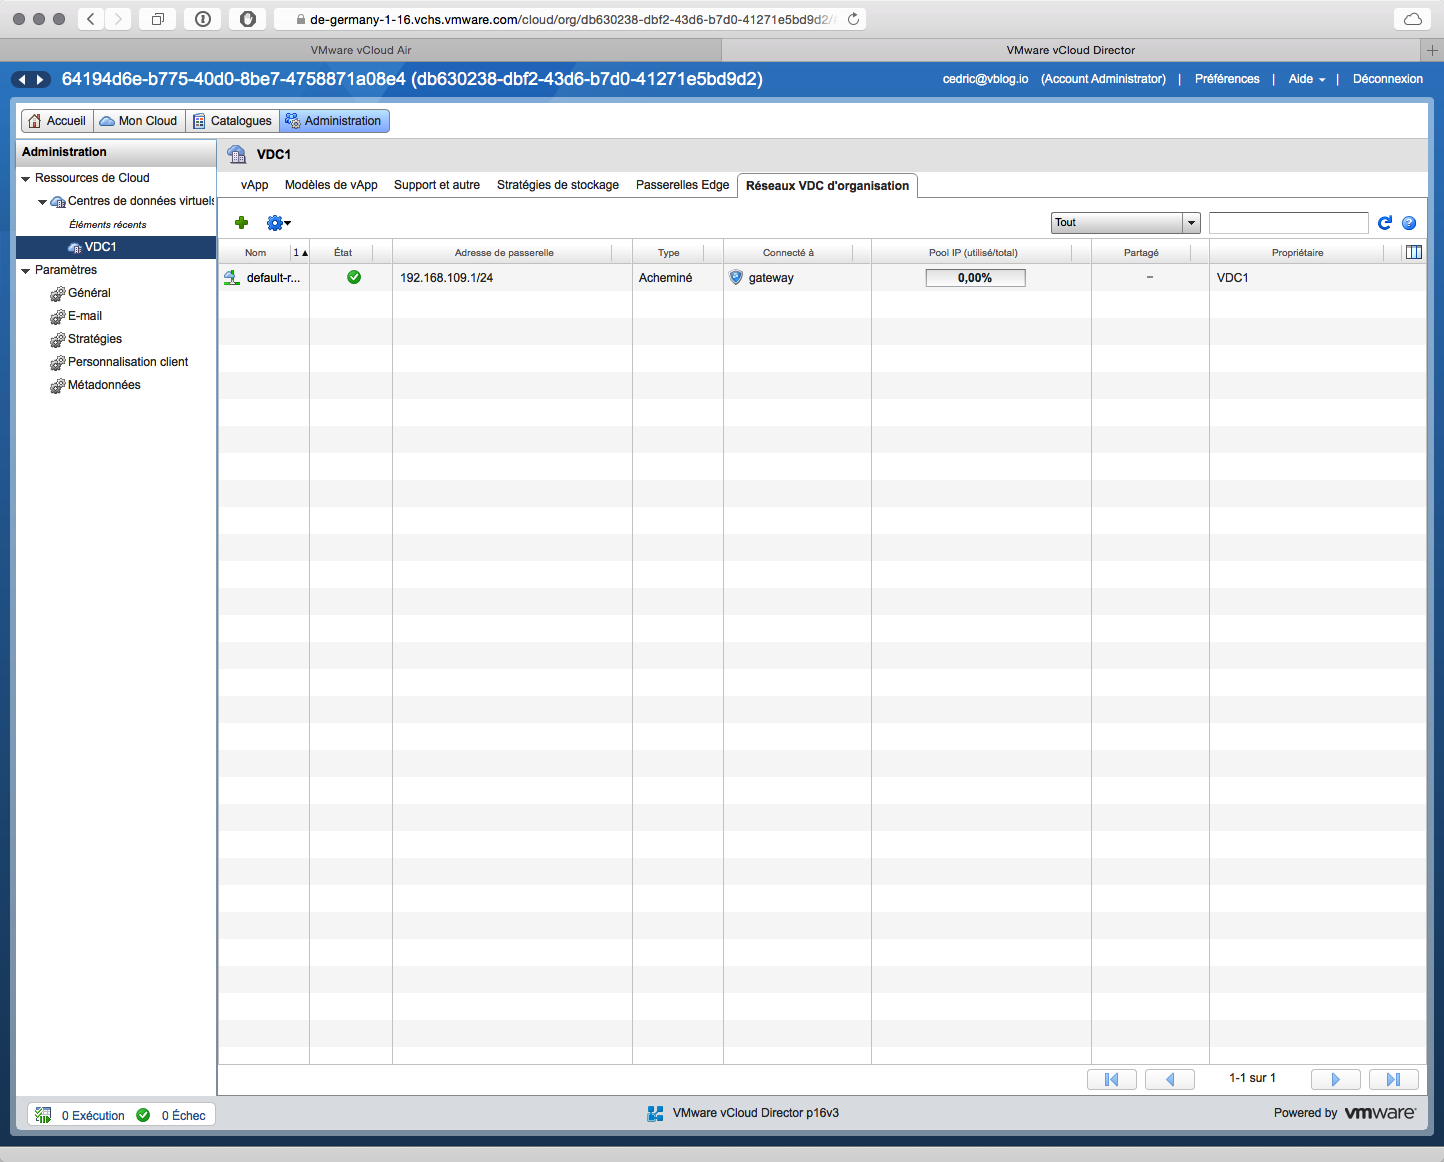1444x1162 pixels.
Task: Click the search text field
Action: 1288,223
